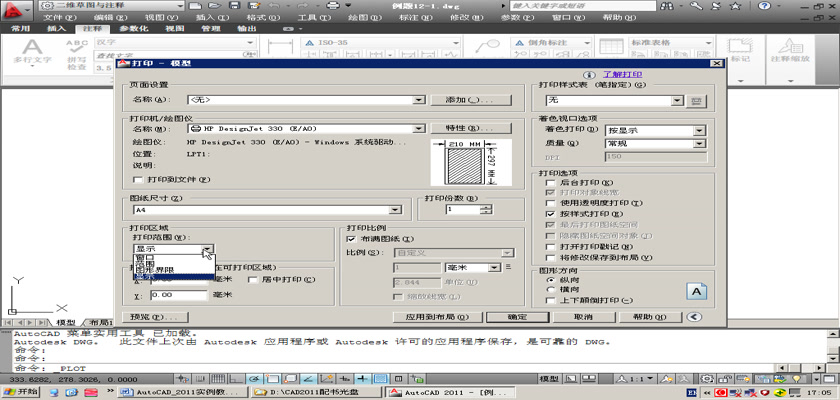
Task: Switch to the 参数化 ribbon tab
Action: tap(133, 29)
